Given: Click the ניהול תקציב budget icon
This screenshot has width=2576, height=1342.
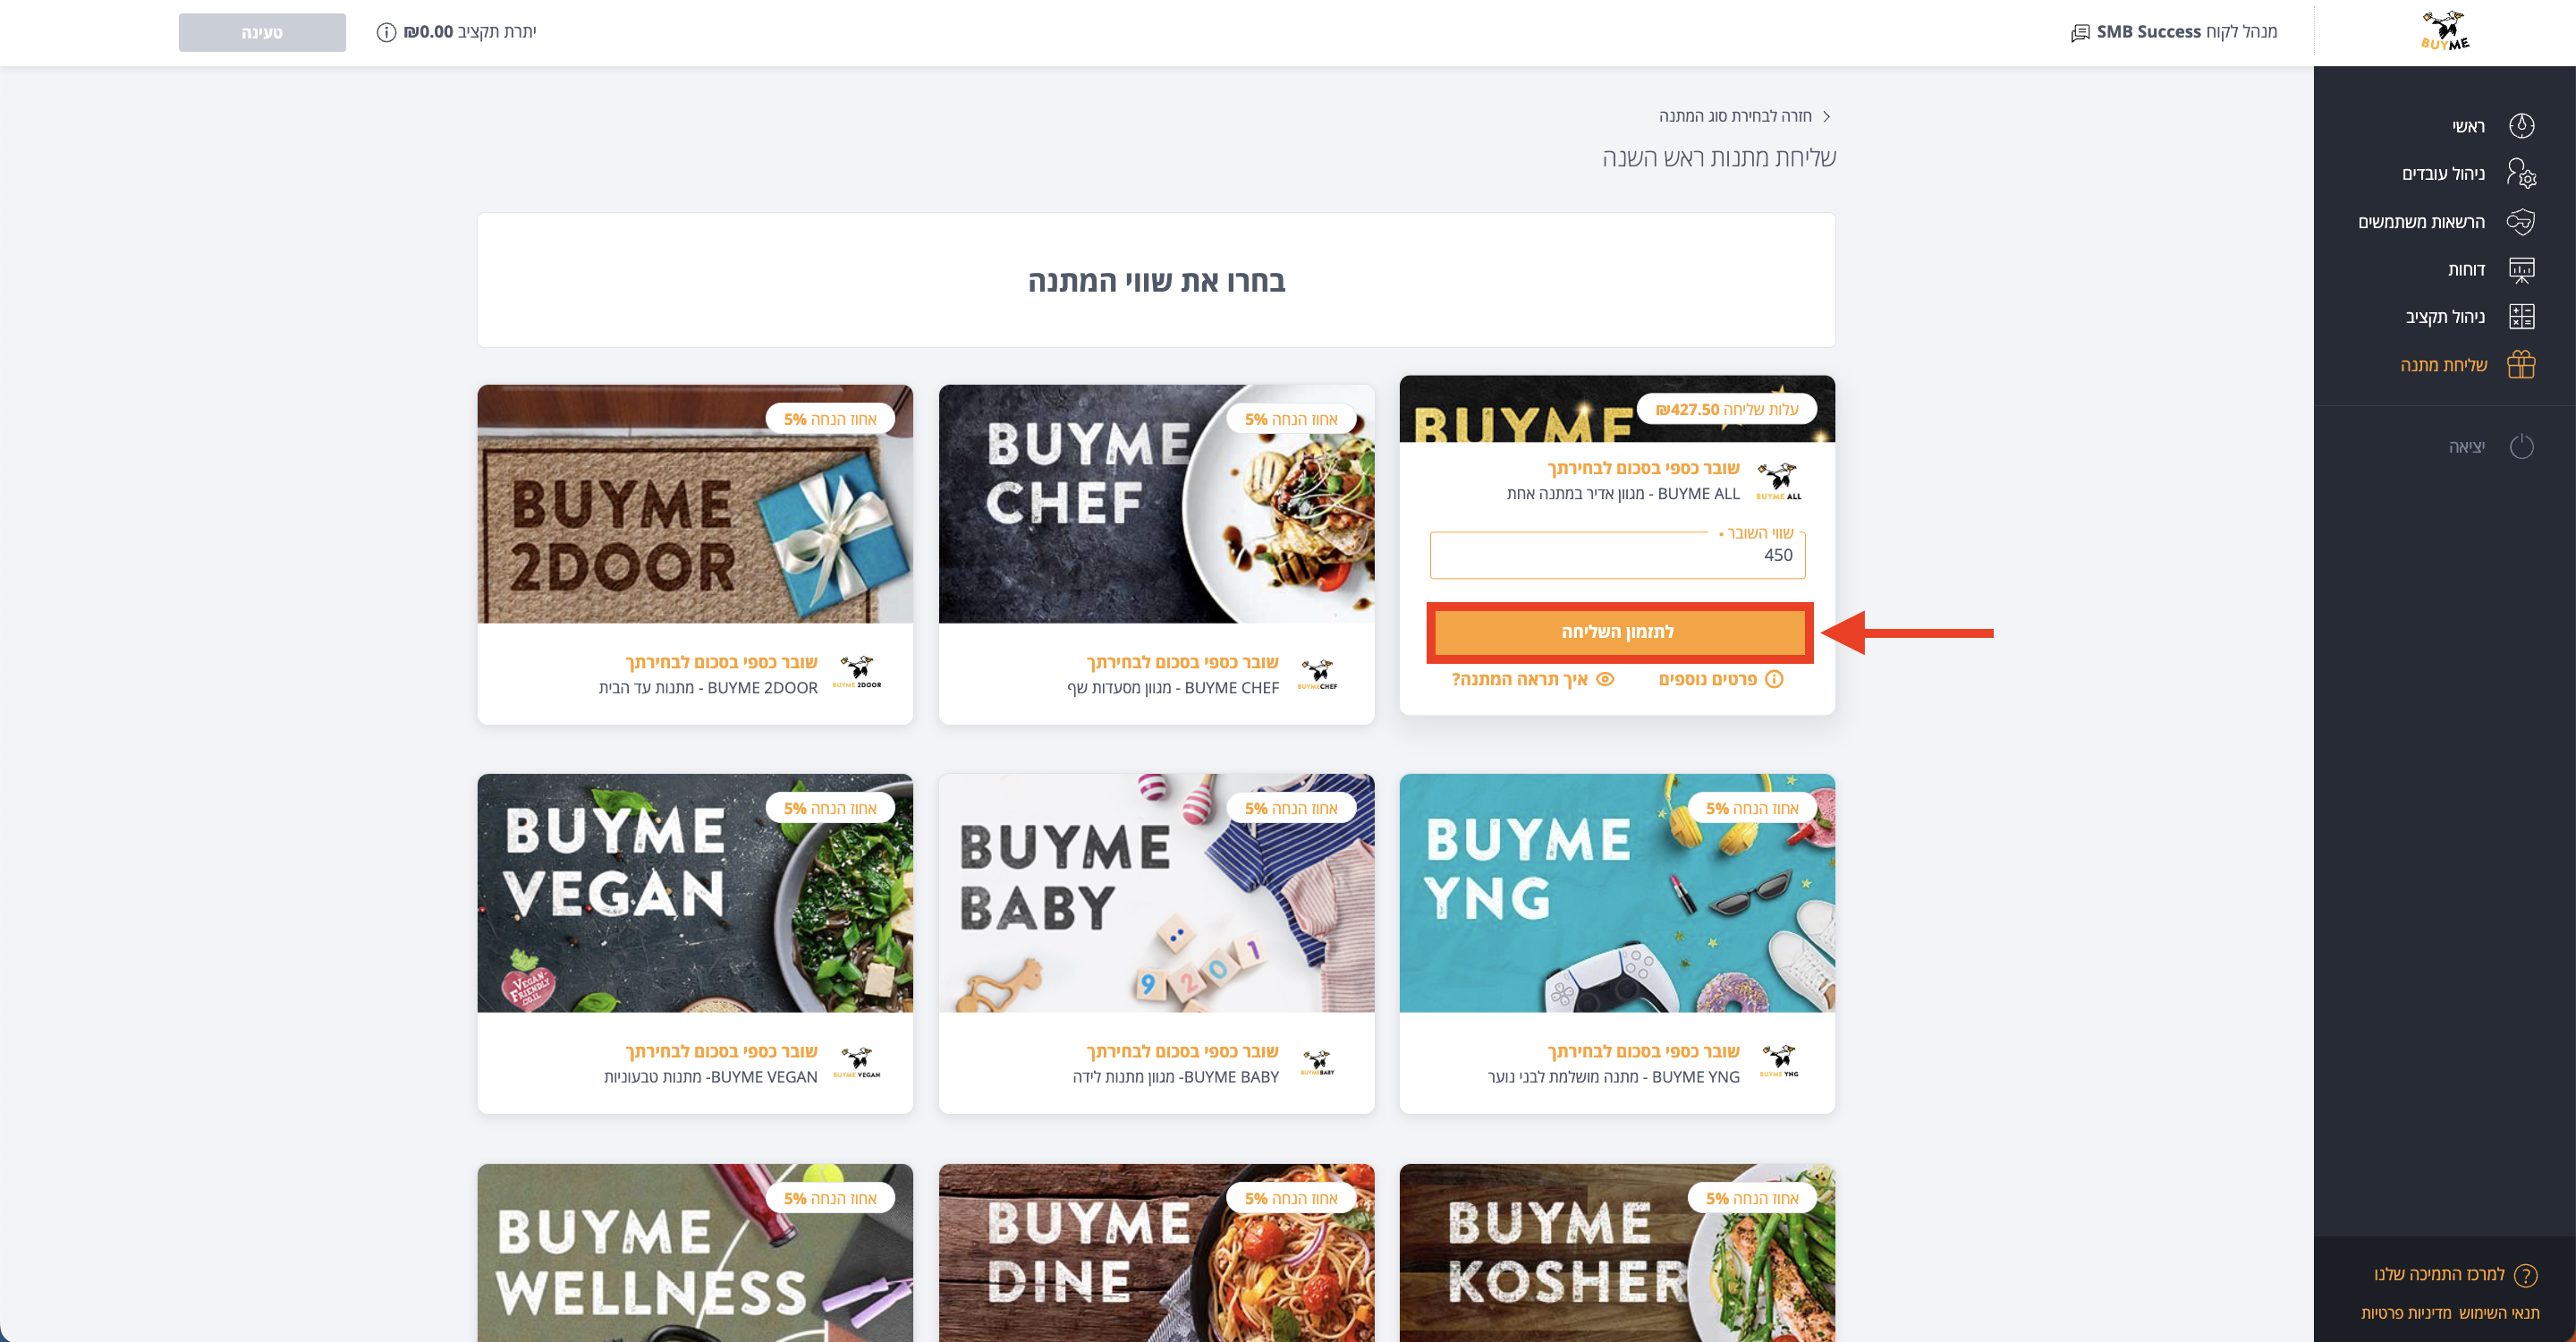Looking at the screenshot, I should tap(2521, 317).
